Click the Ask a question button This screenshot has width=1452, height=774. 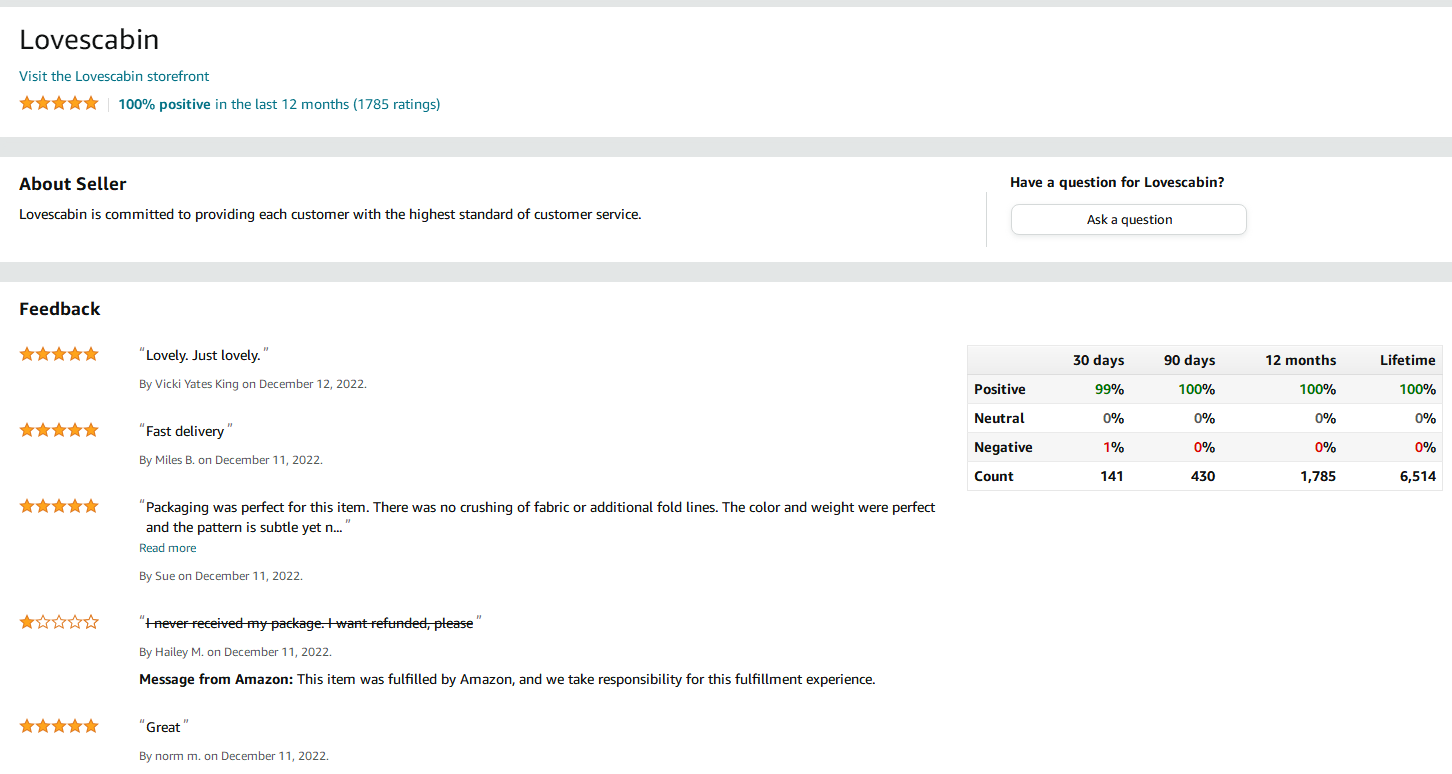(x=1129, y=220)
